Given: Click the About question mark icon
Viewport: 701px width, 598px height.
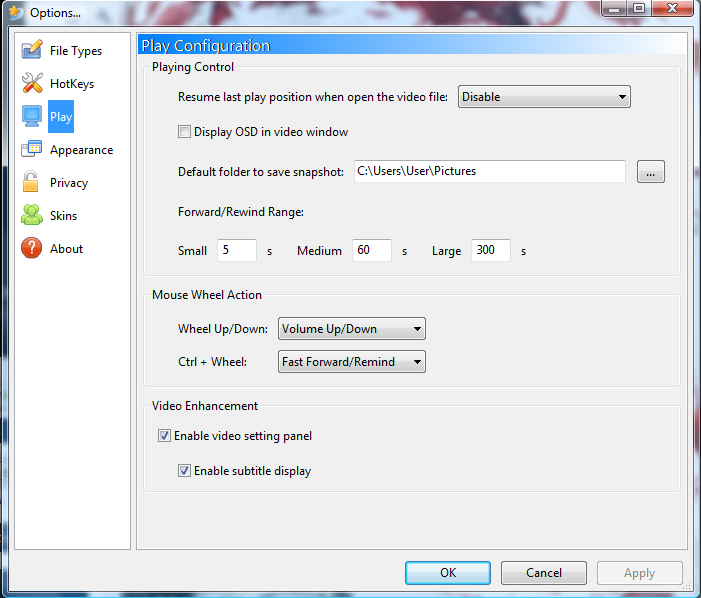Looking at the screenshot, I should [32, 248].
